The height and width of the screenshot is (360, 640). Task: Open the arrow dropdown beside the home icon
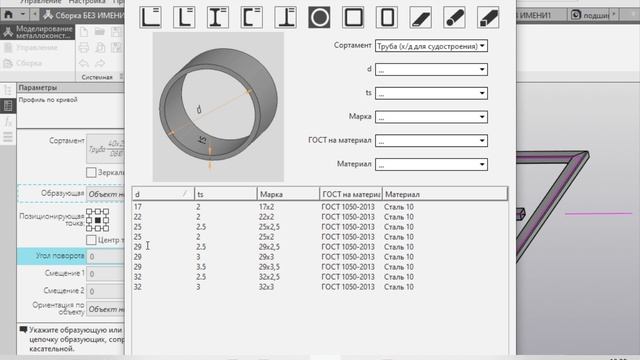(x=23, y=15)
